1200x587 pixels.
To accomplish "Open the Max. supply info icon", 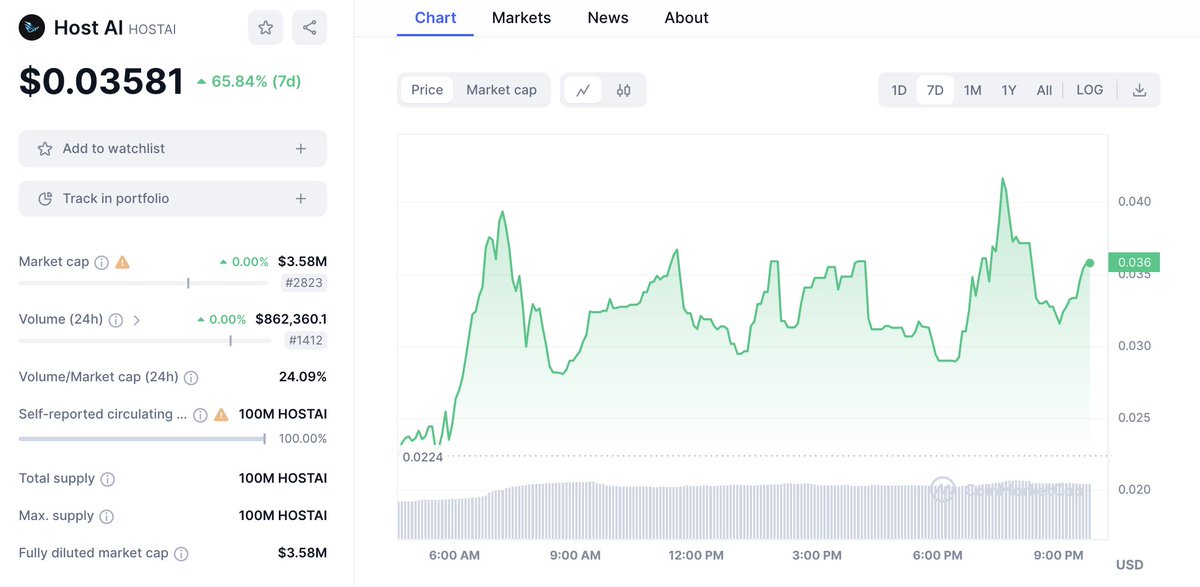I will tap(106, 516).
